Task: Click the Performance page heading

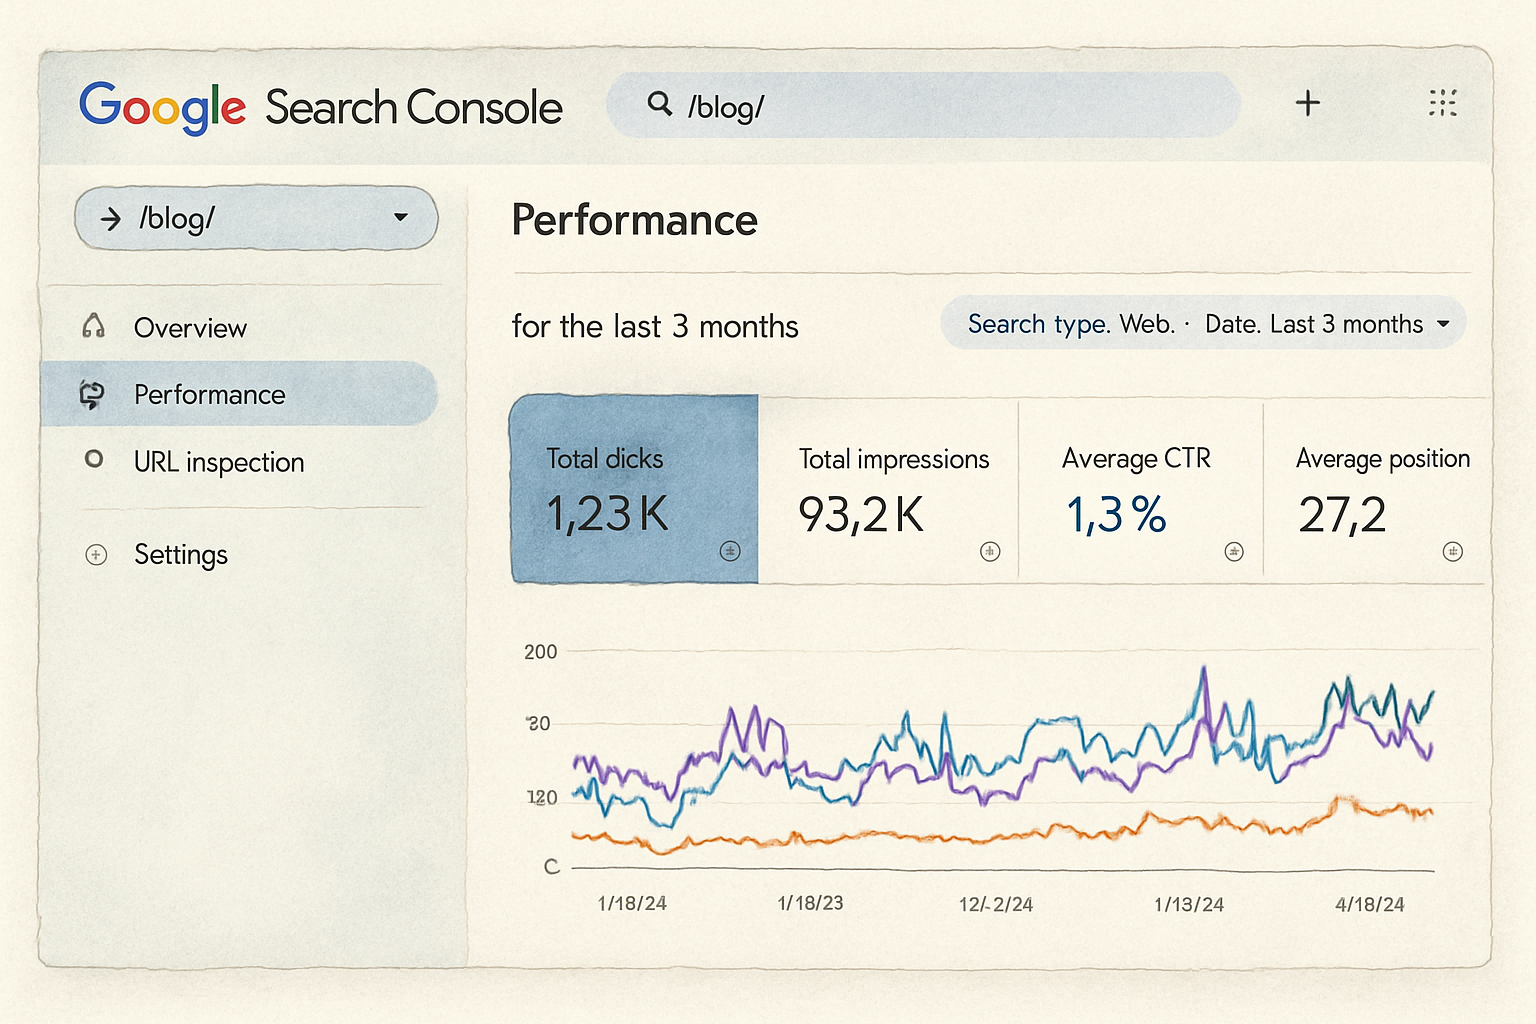Action: click(x=634, y=220)
